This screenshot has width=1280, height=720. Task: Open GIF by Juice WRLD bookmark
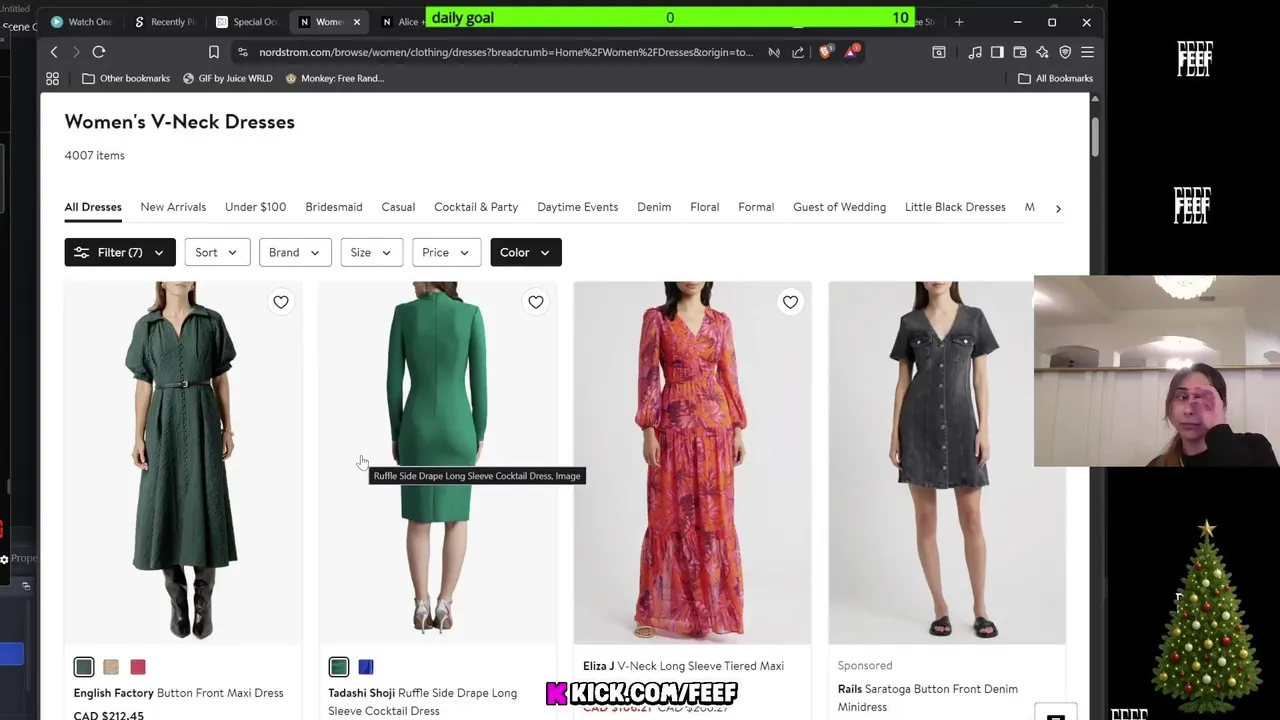pos(227,78)
